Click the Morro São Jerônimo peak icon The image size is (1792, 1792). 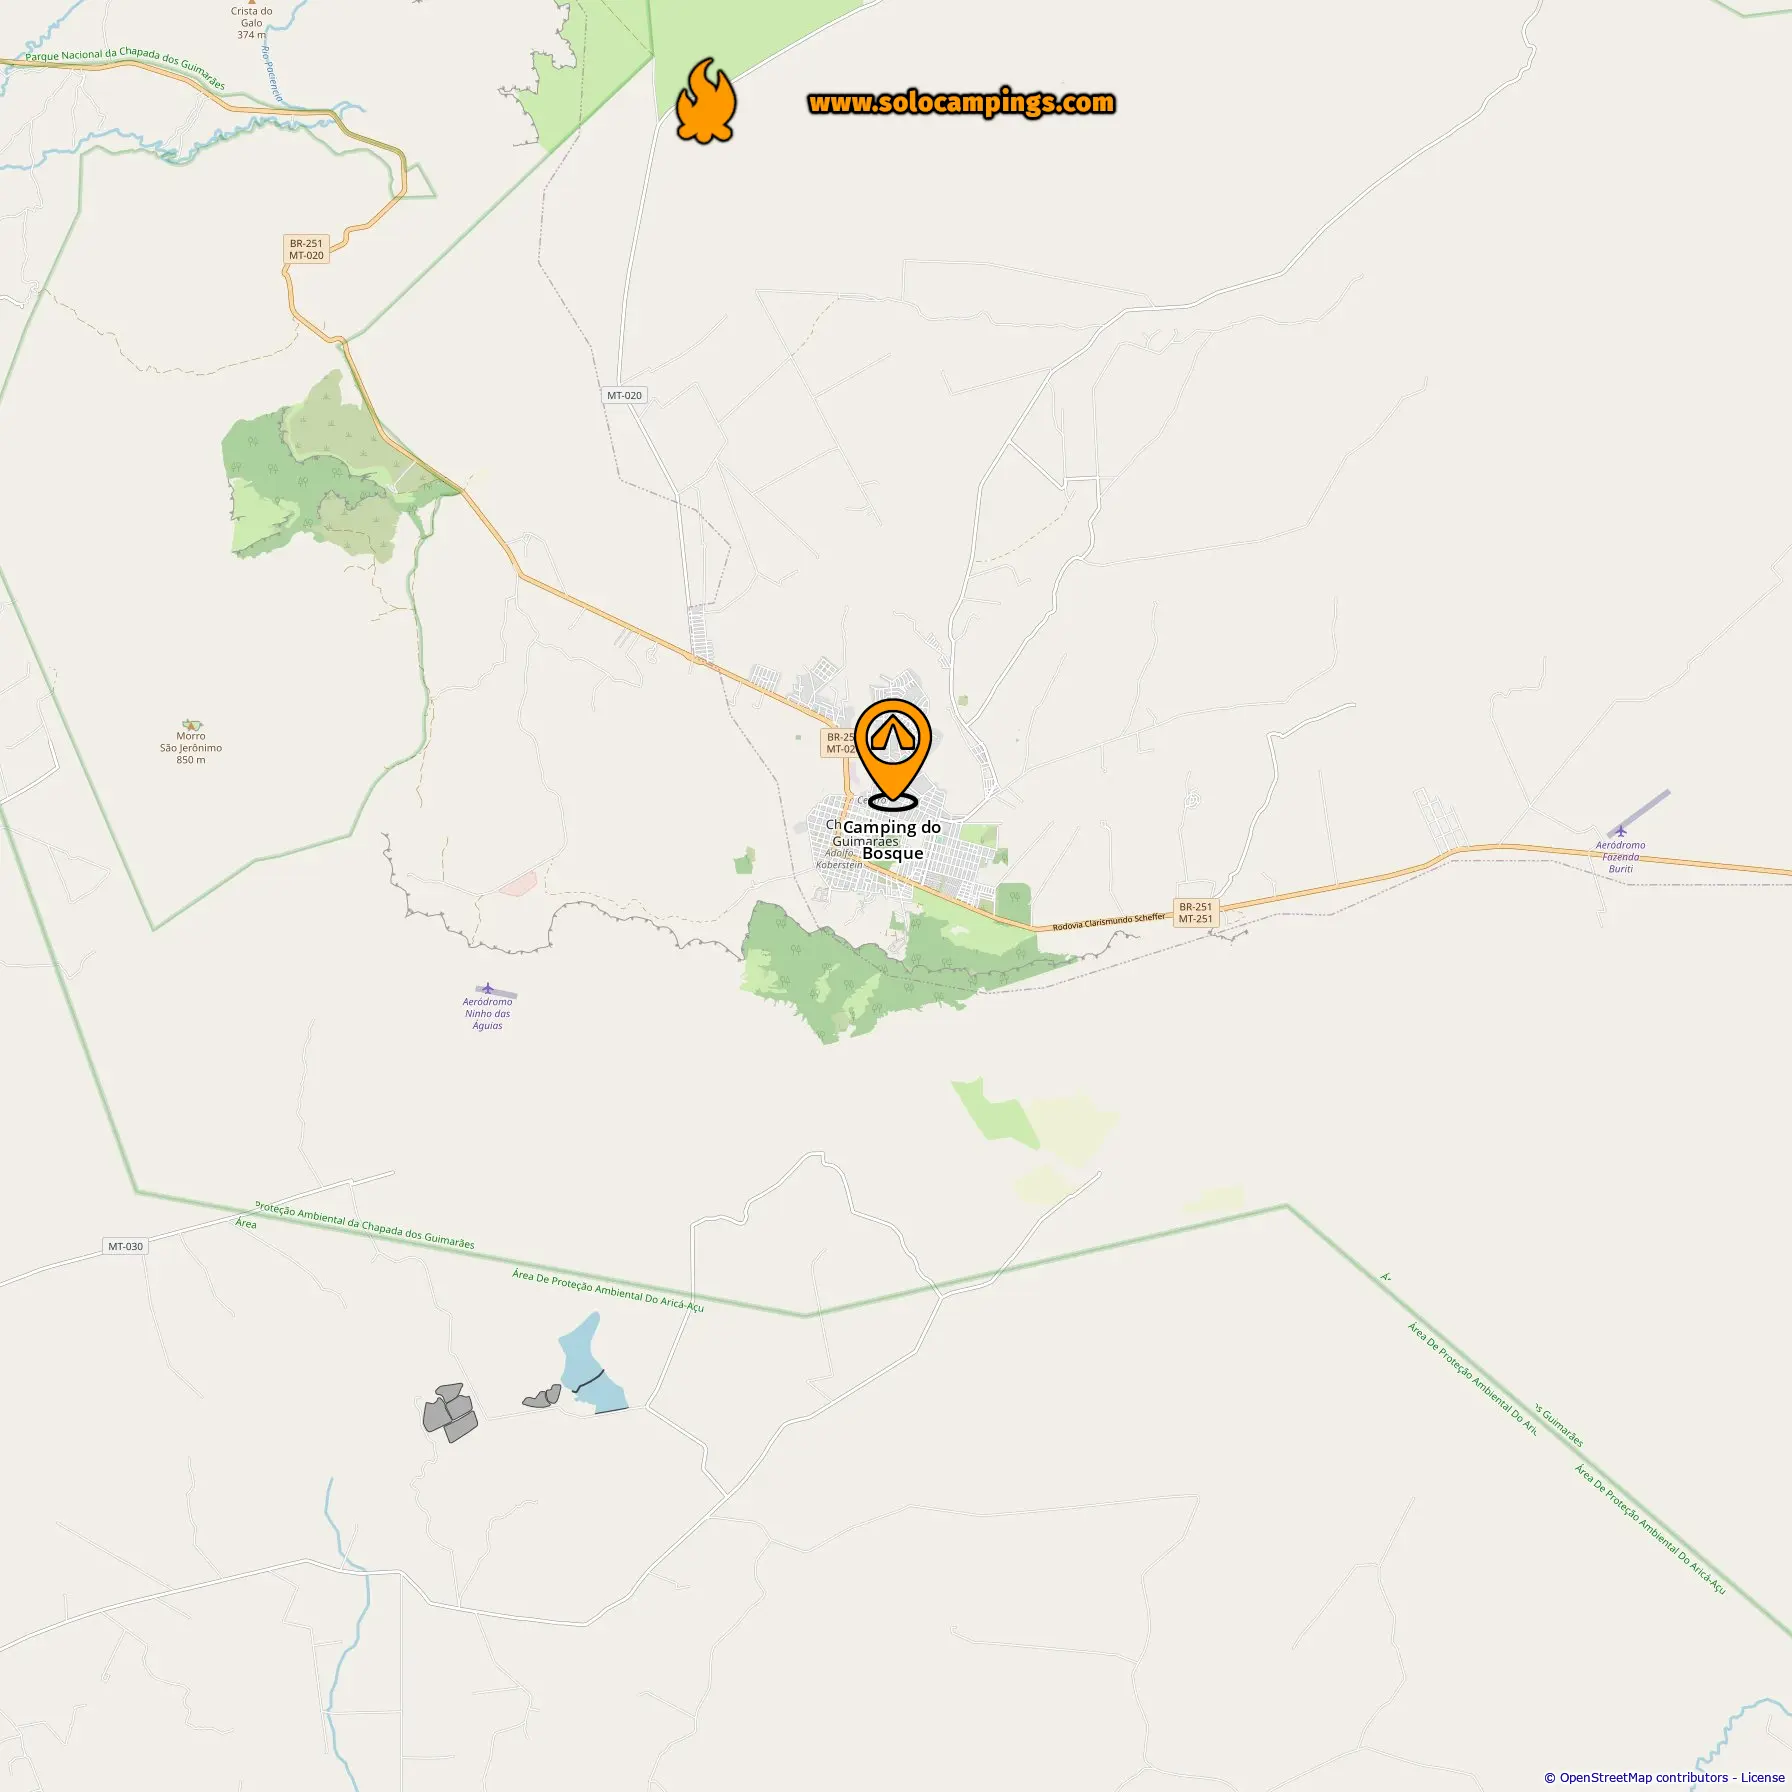(x=191, y=724)
